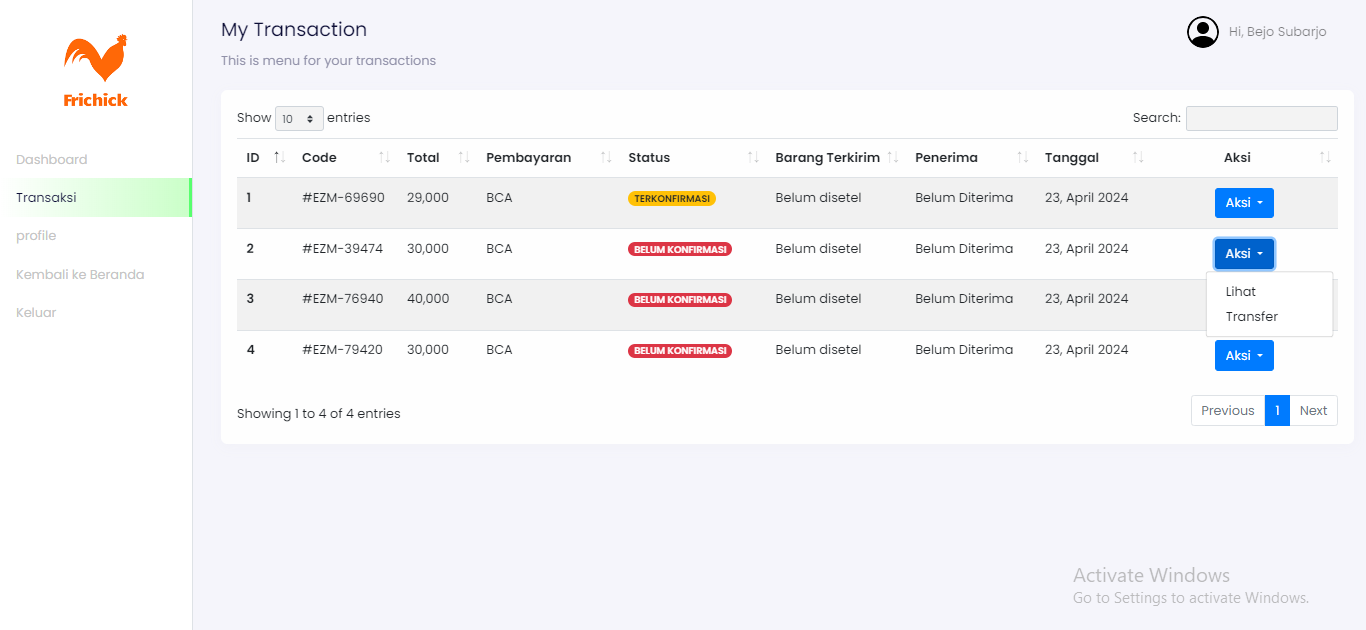
Task: Open Aksi dropdown for transaction #EZM-79420
Action: click(1244, 356)
